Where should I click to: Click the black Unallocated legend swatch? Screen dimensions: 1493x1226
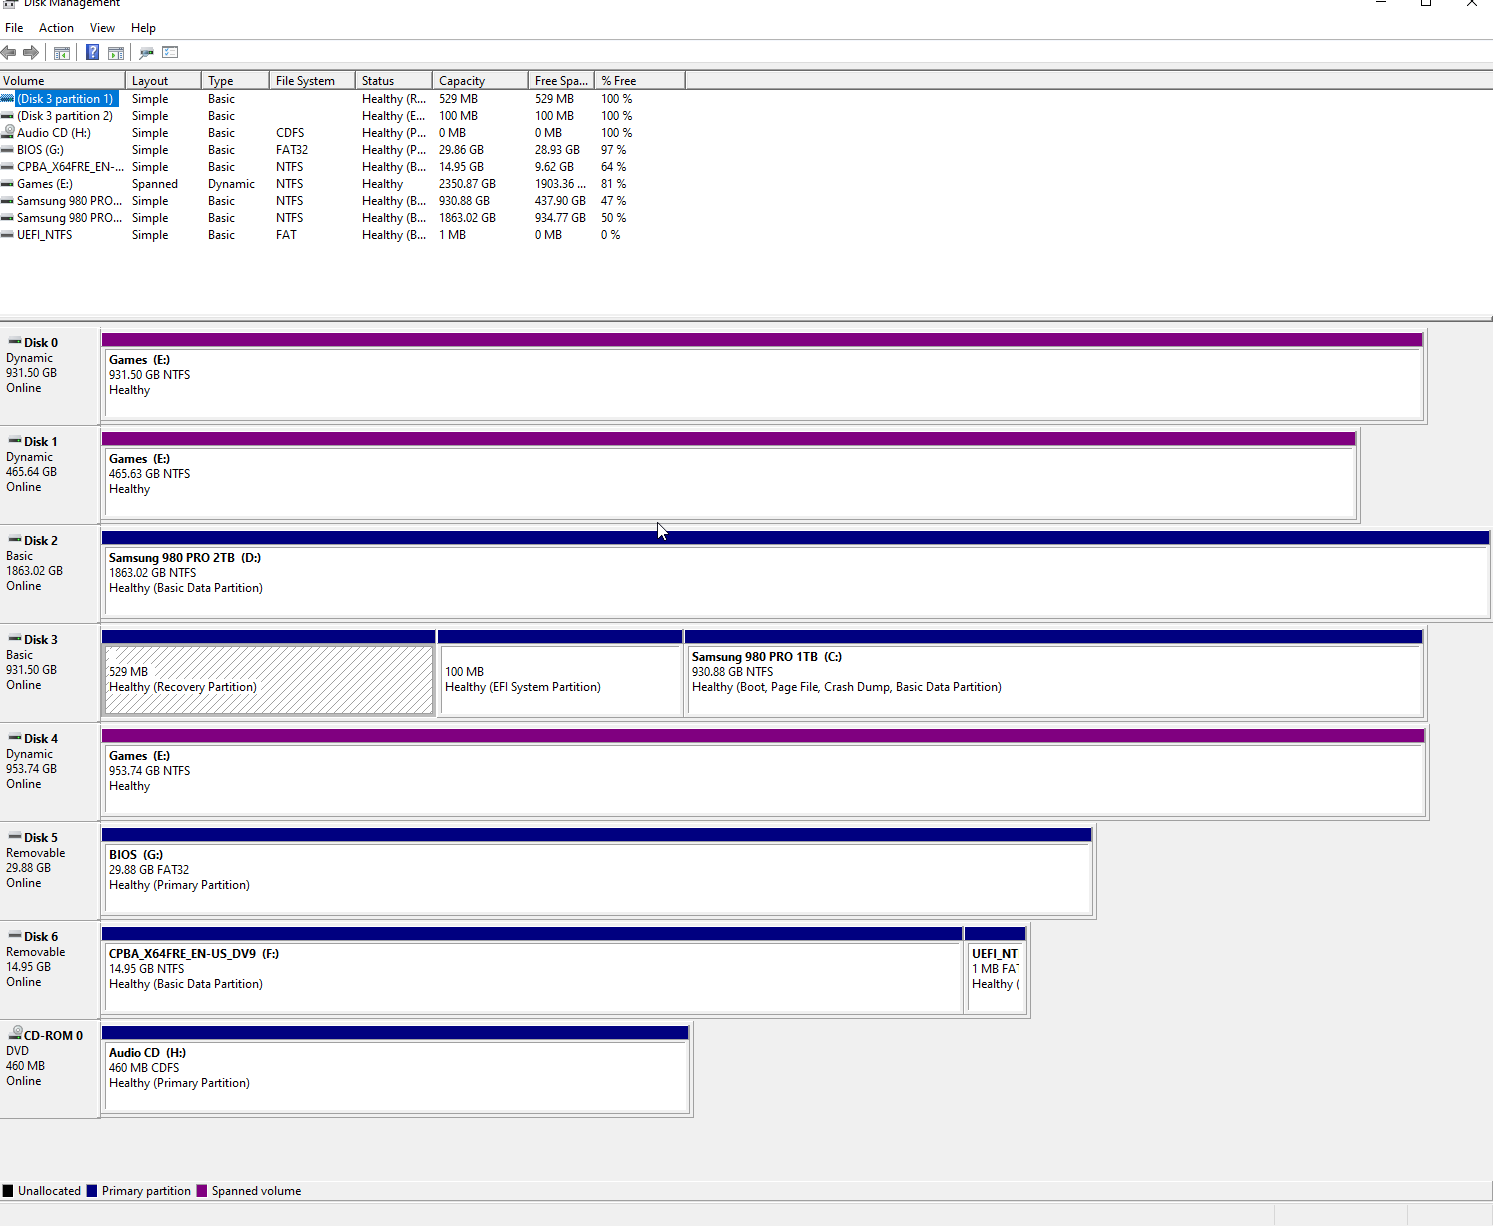click(8, 1191)
